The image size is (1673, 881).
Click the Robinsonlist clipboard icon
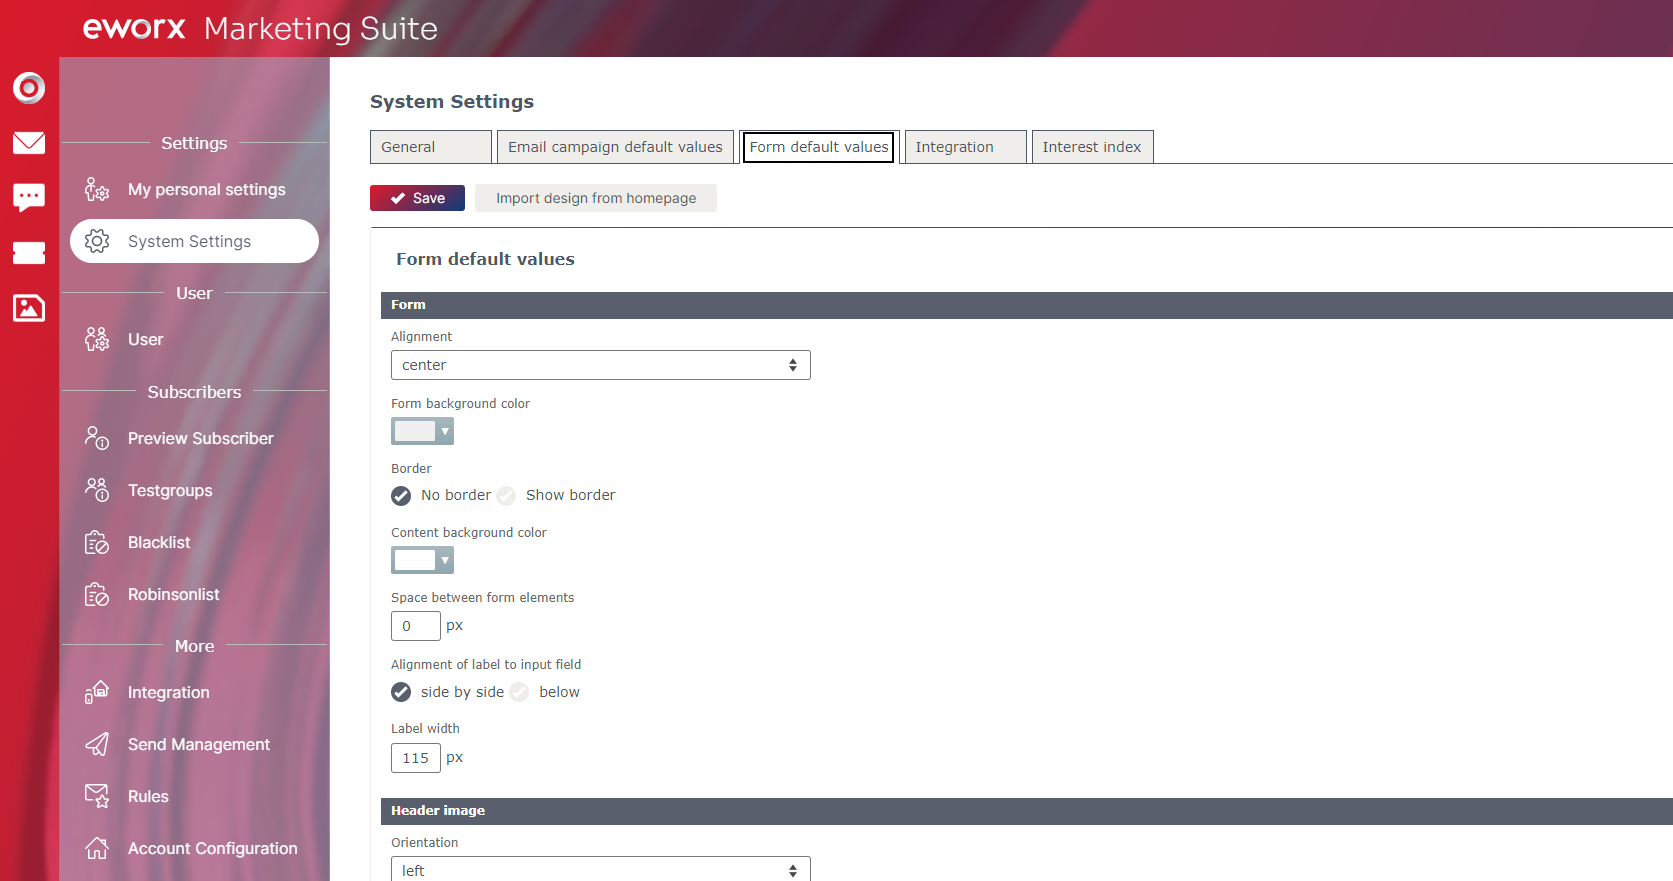tap(97, 594)
